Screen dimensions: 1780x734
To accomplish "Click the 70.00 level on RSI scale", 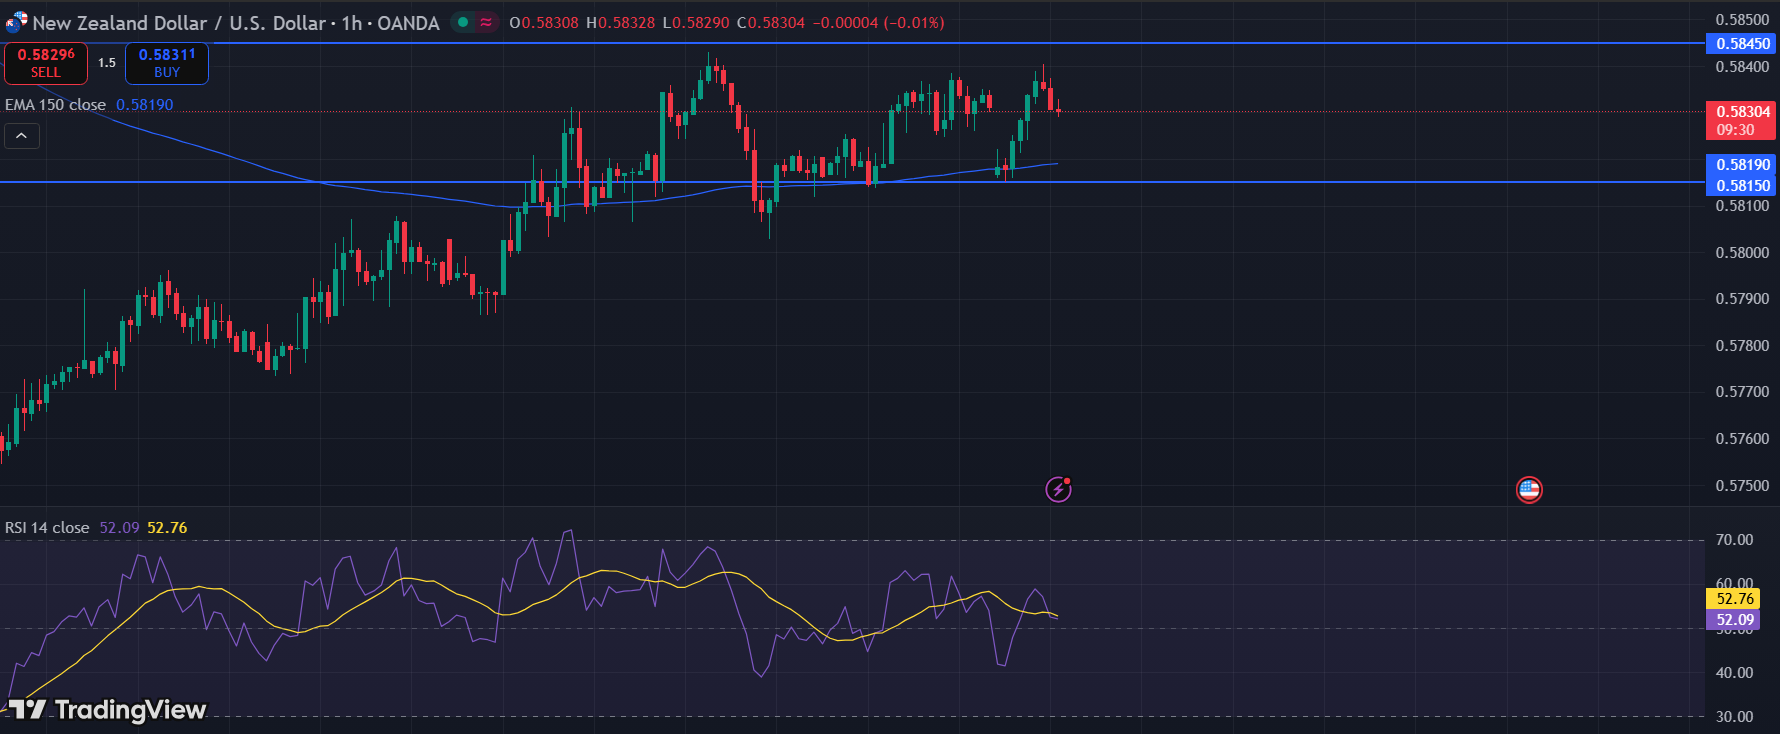I will [x=1734, y=540].
